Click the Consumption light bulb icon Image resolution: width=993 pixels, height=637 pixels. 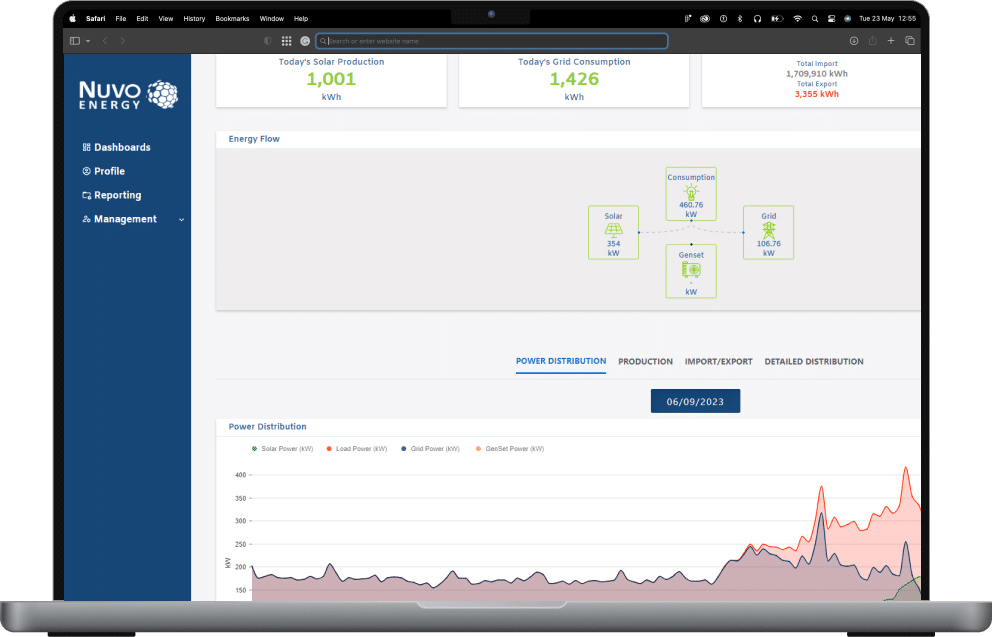pos(691,190)
